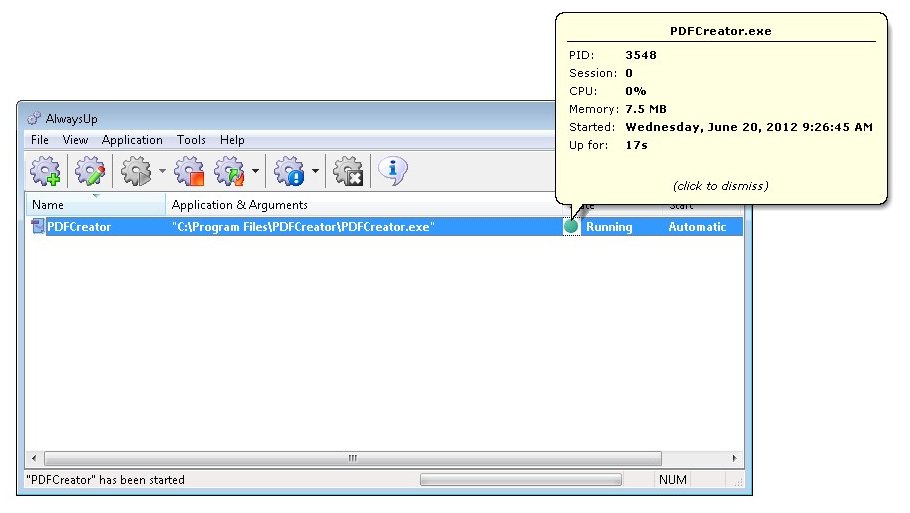Select the PDFCreator row name
The width and height of the screenshot is (910, 513).
point(79,227)
